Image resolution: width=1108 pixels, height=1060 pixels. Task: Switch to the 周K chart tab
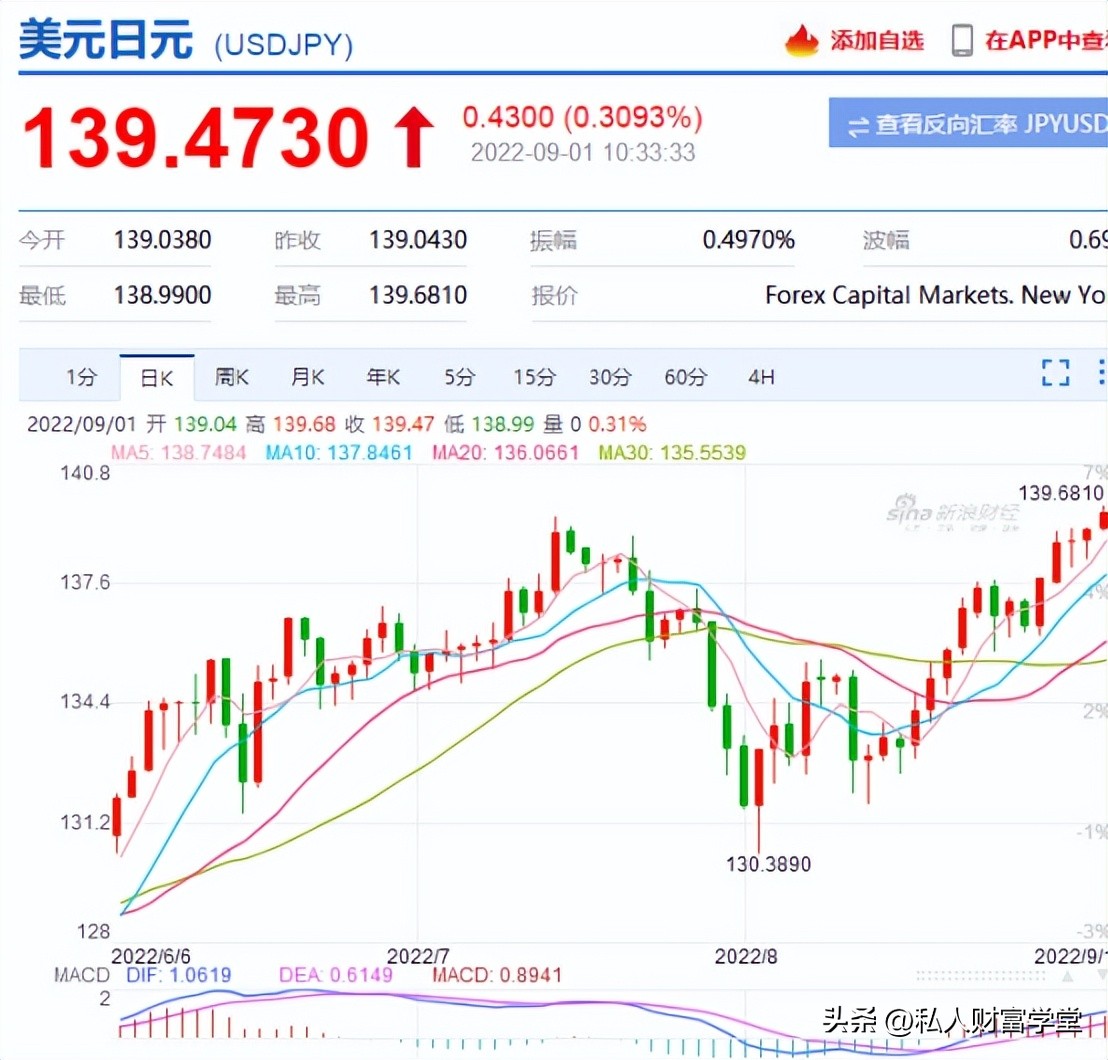232,377
